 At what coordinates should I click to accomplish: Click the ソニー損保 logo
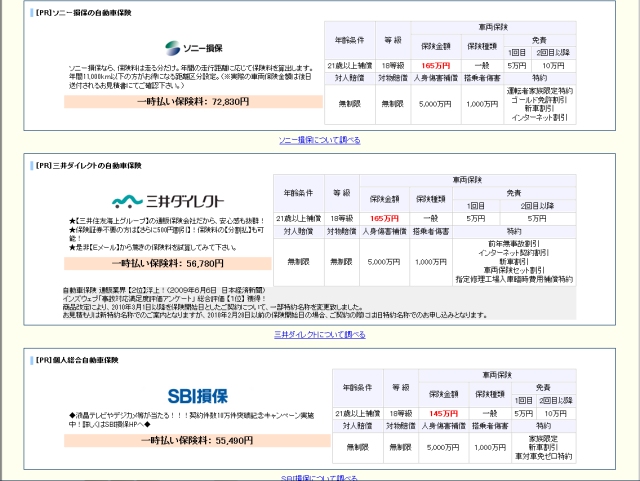tap(193, 48)
